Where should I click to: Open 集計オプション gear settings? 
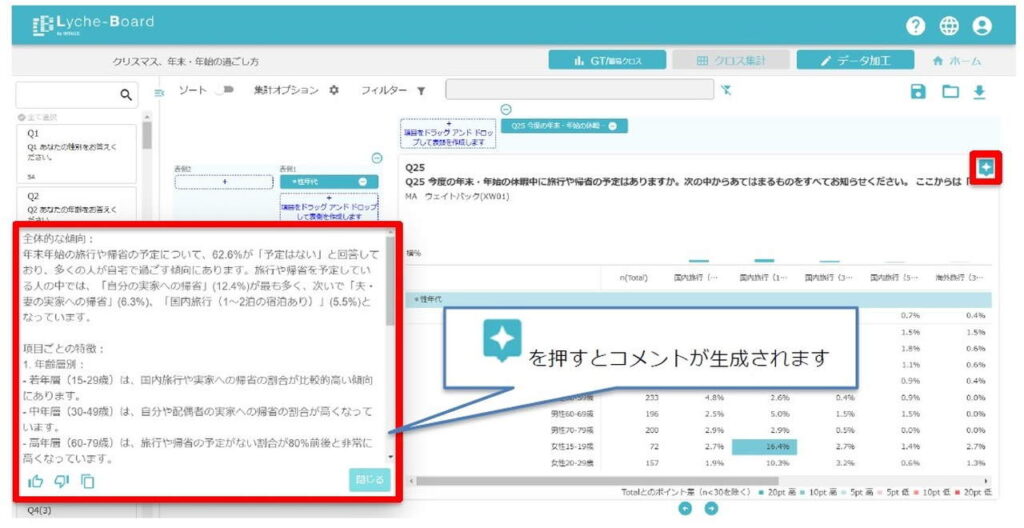pyautogui.click(x=334, y=90)
